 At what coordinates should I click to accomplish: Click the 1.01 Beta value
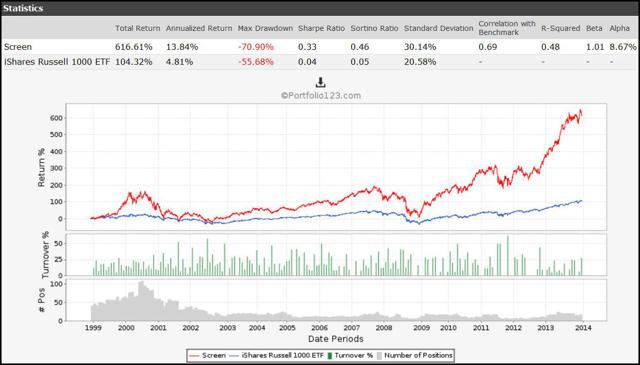595,47
